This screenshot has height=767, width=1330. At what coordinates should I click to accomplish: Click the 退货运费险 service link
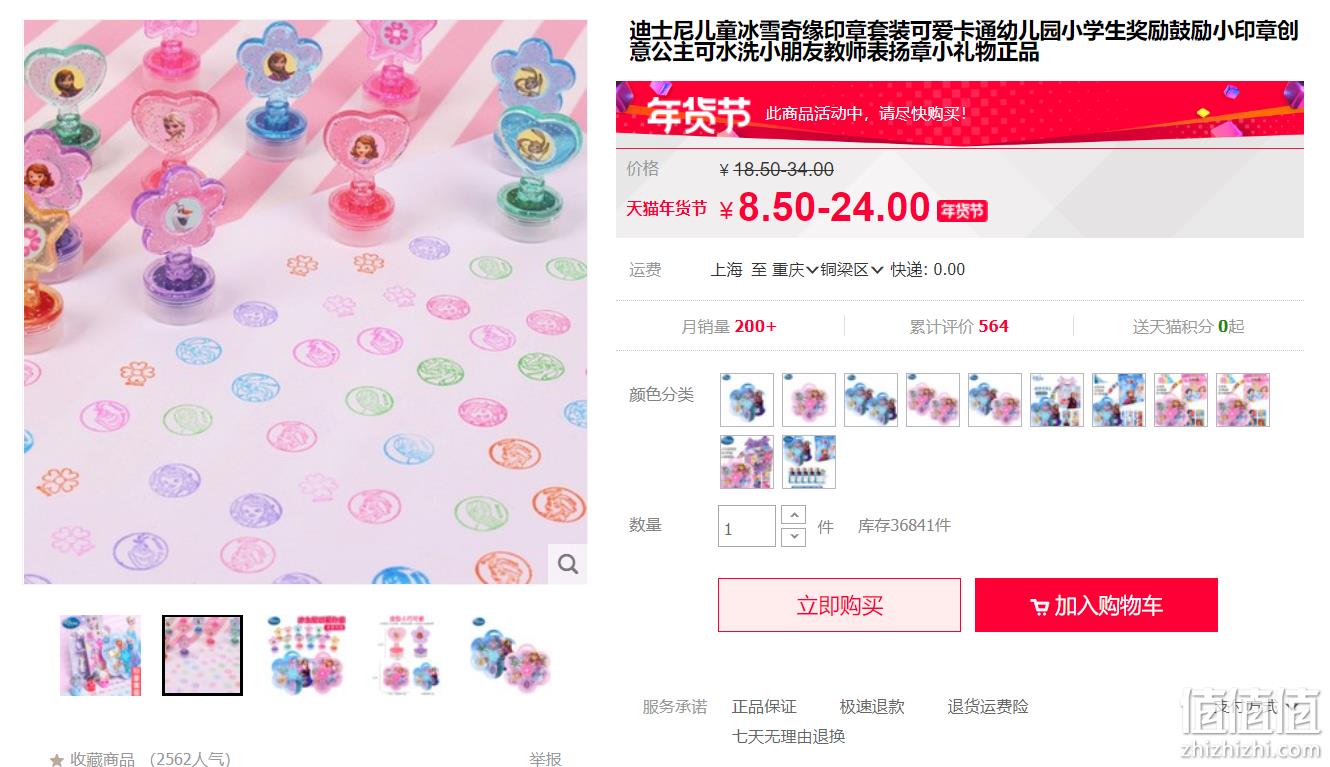988,706
